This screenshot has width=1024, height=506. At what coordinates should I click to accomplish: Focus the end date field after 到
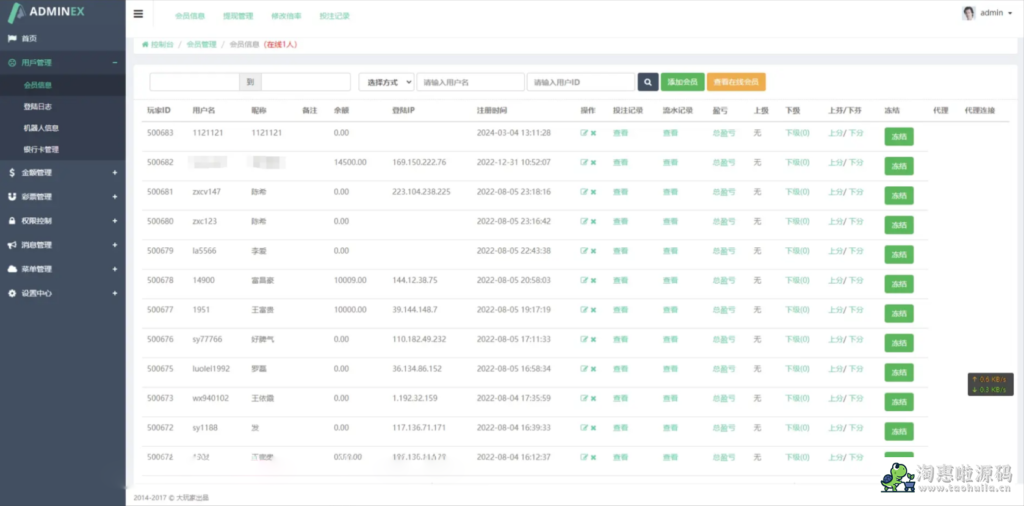[x=306, y=82]
